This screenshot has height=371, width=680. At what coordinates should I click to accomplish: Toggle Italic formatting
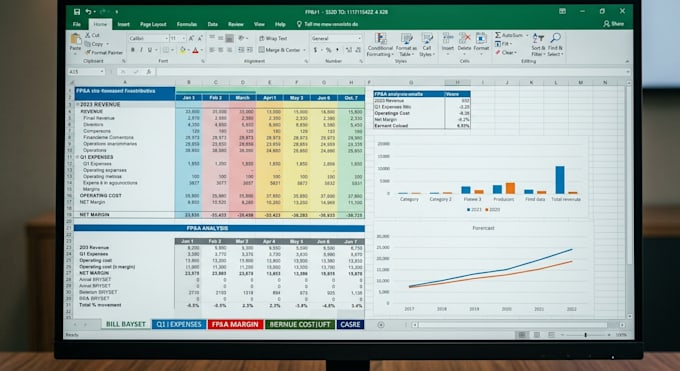click(141, 50)
